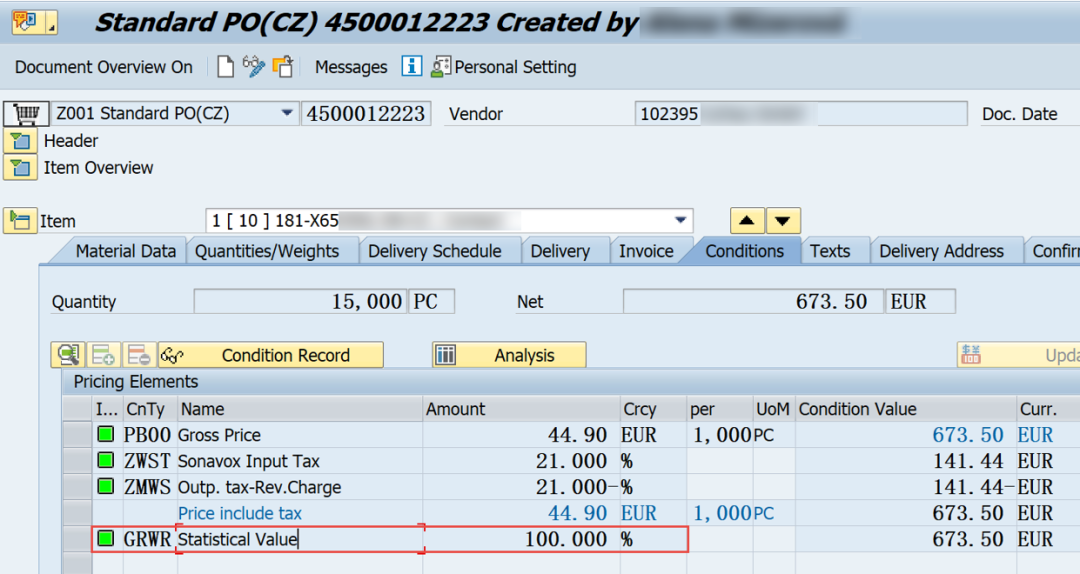The height and width of the screenshot is (574, 1080).
Task: Select the row selector for GRWR
Action: [77, 539]
